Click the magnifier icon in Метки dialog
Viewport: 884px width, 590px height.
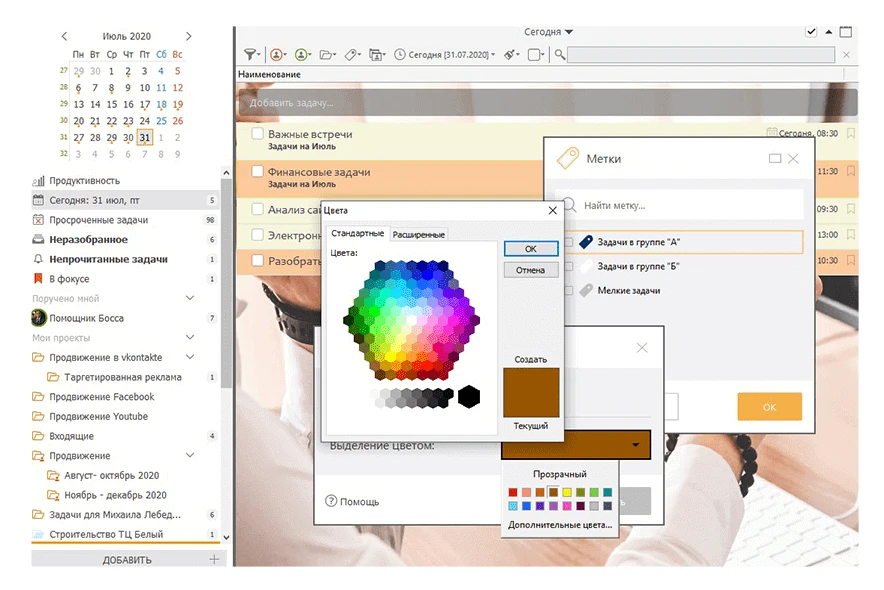coord(568,205)
